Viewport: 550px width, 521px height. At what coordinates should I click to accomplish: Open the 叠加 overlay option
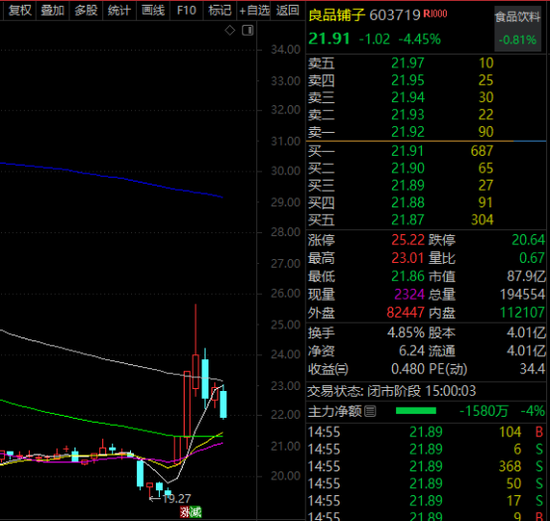pyautogui.click(x=52, y=11)
